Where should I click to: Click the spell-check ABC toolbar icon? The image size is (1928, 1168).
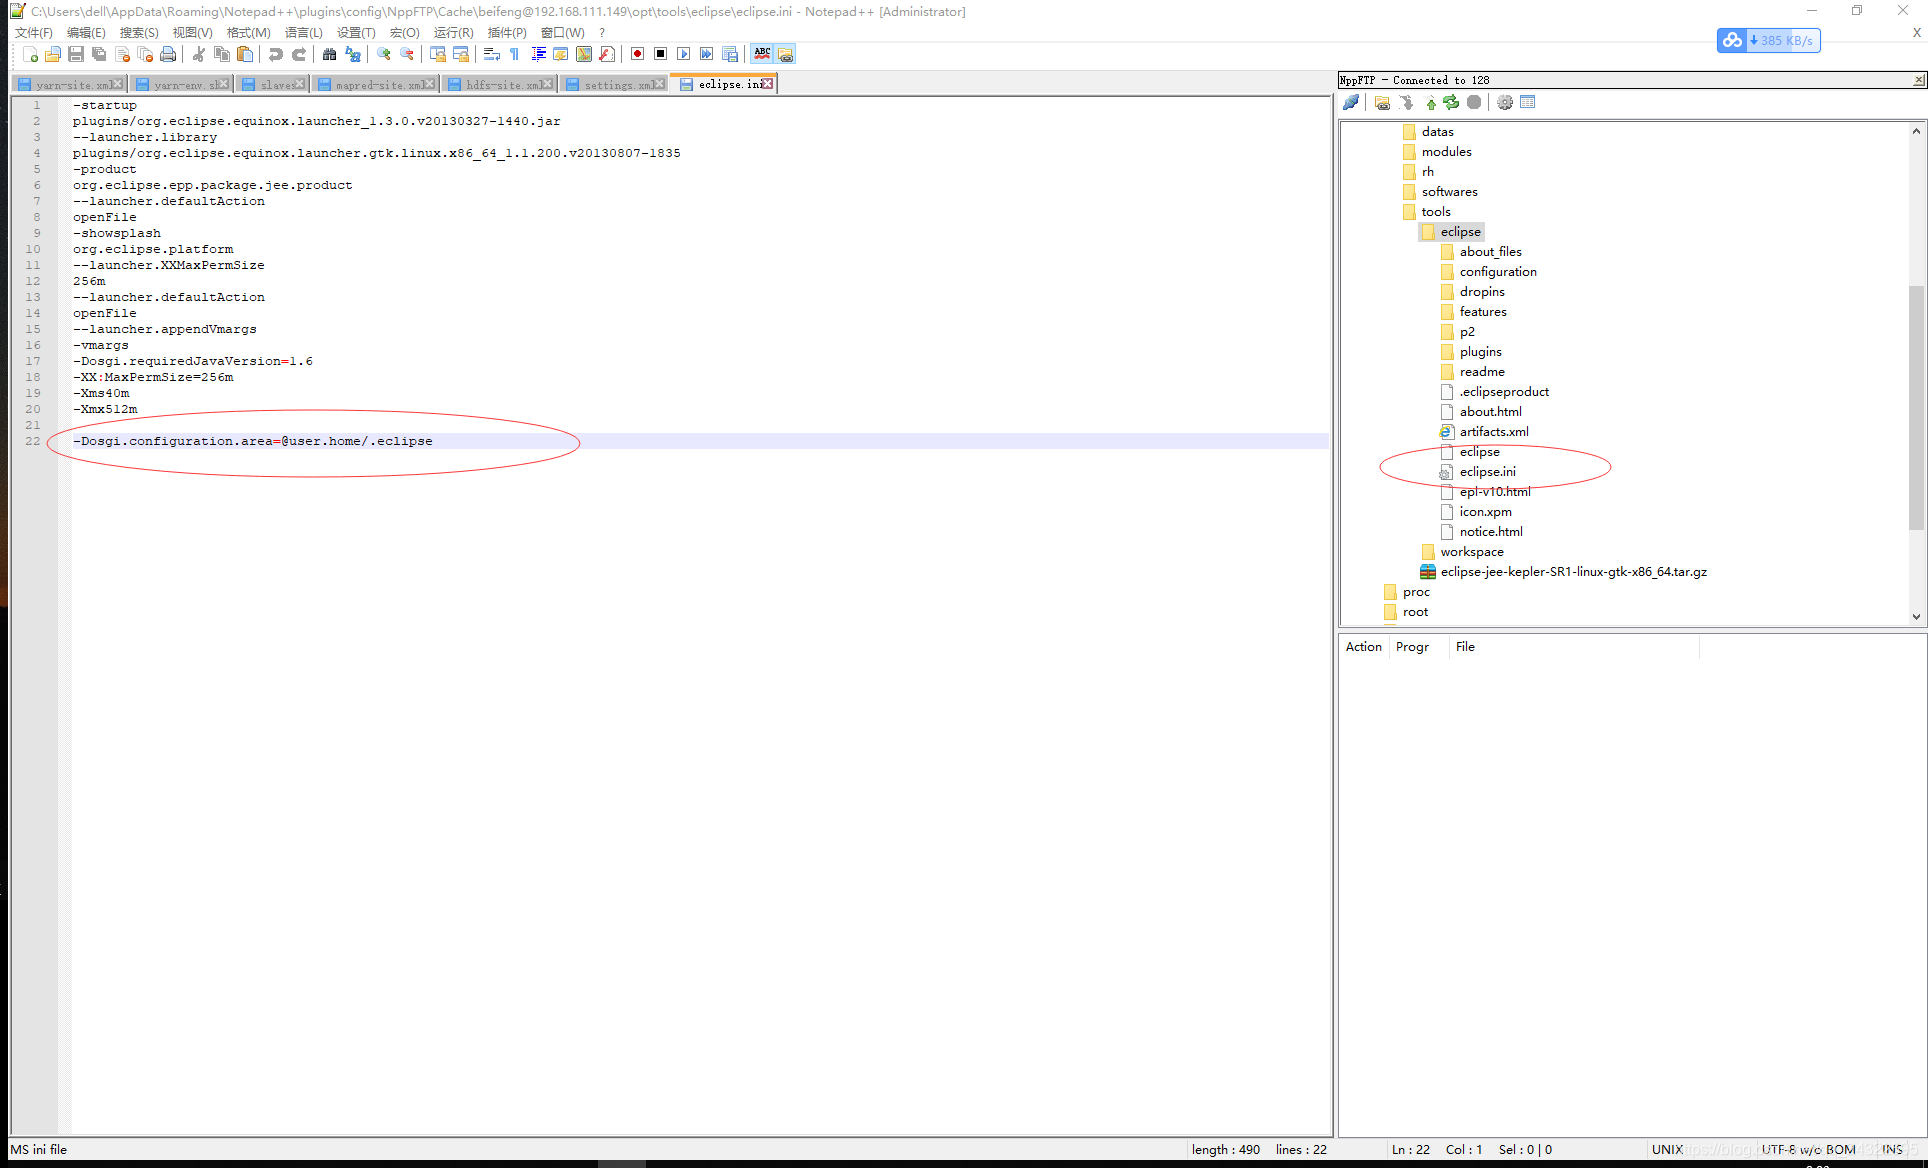click(762, 54)
